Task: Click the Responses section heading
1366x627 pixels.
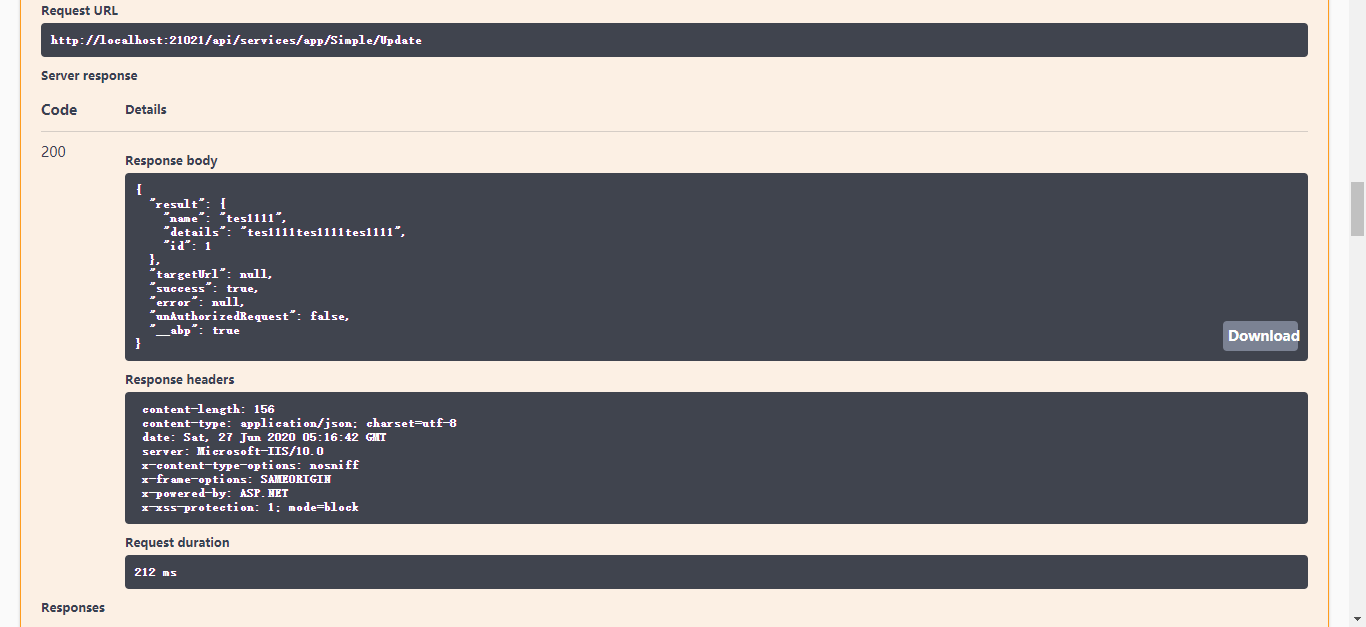Action: tap(73, 608)
